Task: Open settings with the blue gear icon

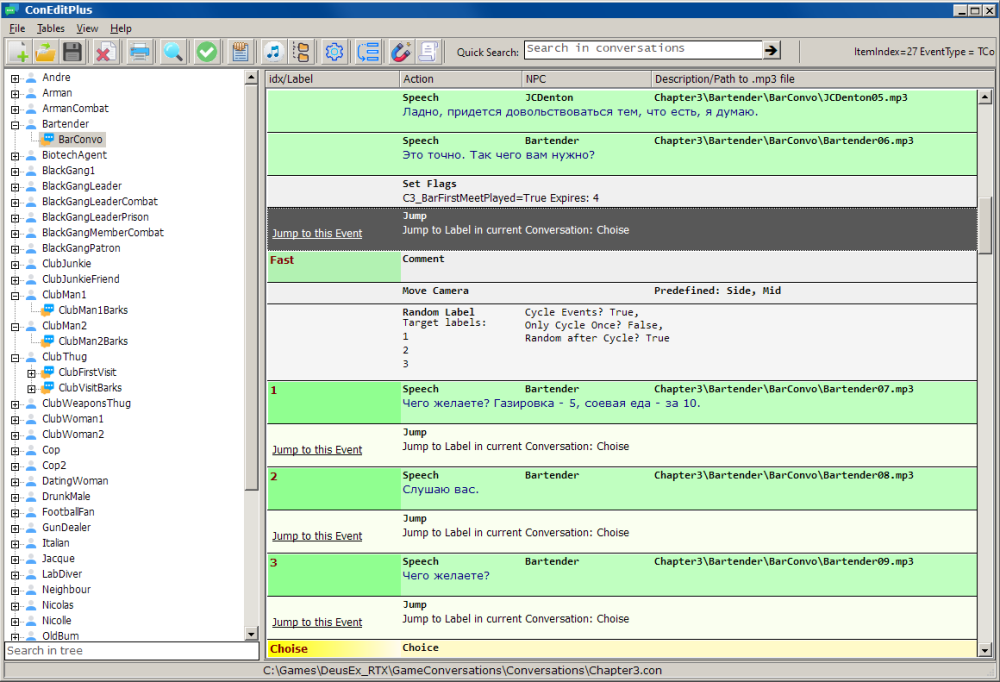Action: pos(334,51)
